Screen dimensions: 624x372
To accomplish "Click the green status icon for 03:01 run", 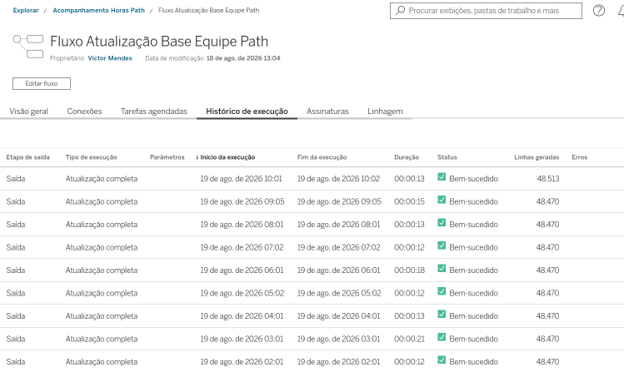I will click(x=441, y=337).
